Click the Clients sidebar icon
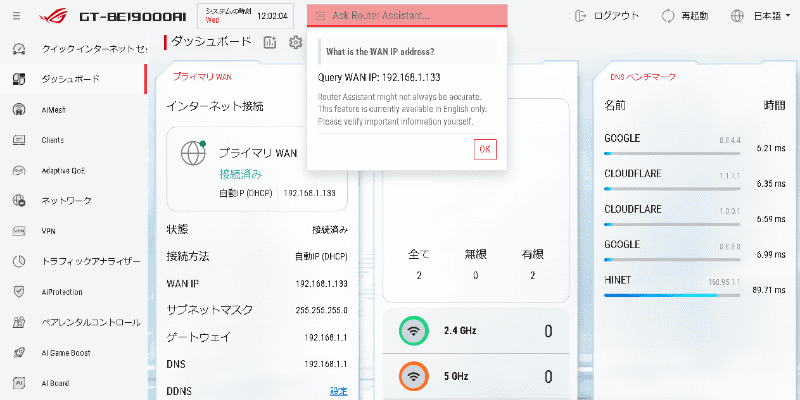Image resolution: width=800 pixels, height=400 pixels. (x=19, y=140)
